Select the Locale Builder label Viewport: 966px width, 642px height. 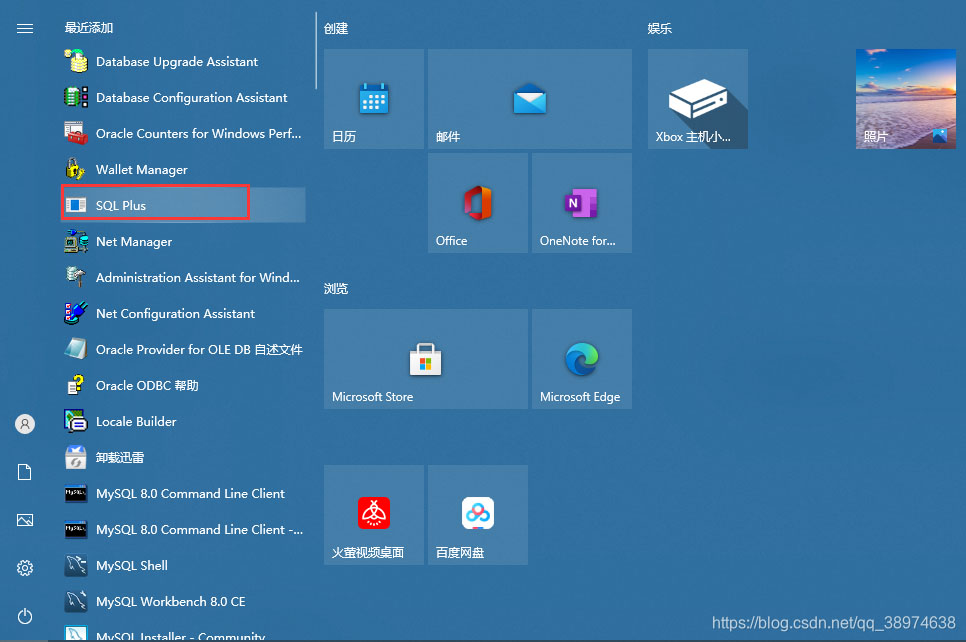click(136, 421)
